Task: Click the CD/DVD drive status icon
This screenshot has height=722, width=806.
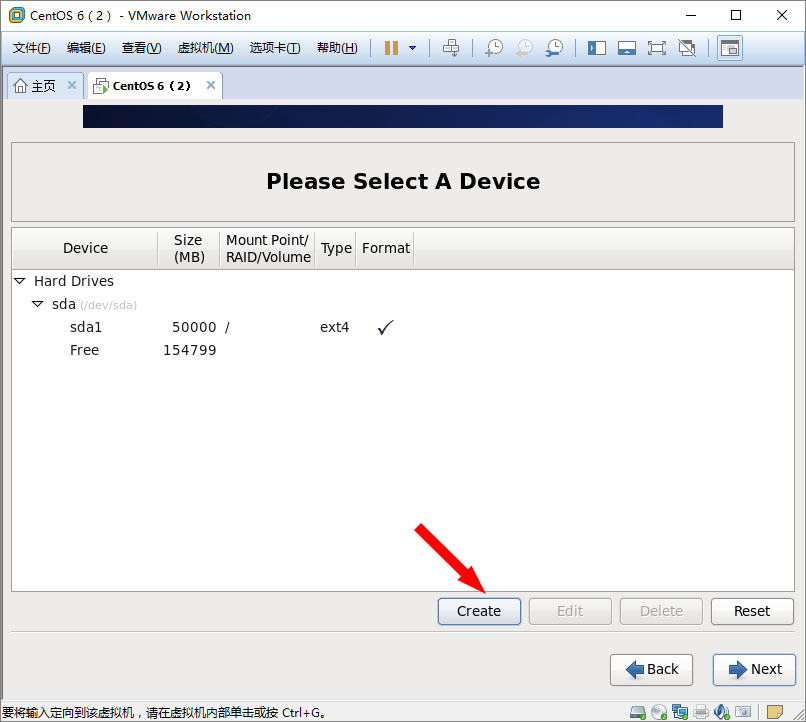Action: pos(659,712)
